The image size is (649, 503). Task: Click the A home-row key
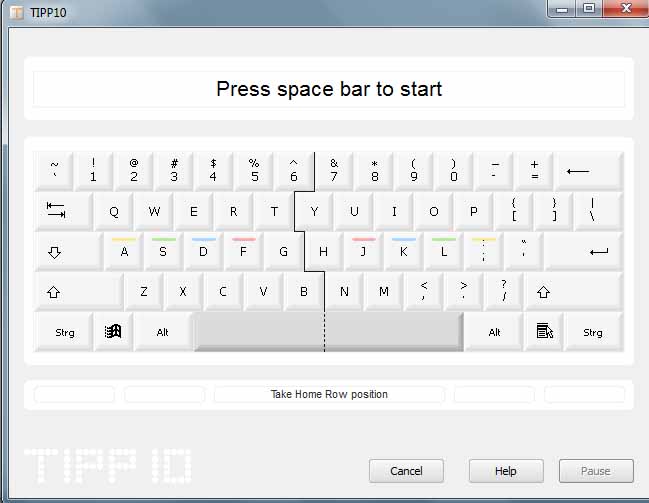click(124, 251)
